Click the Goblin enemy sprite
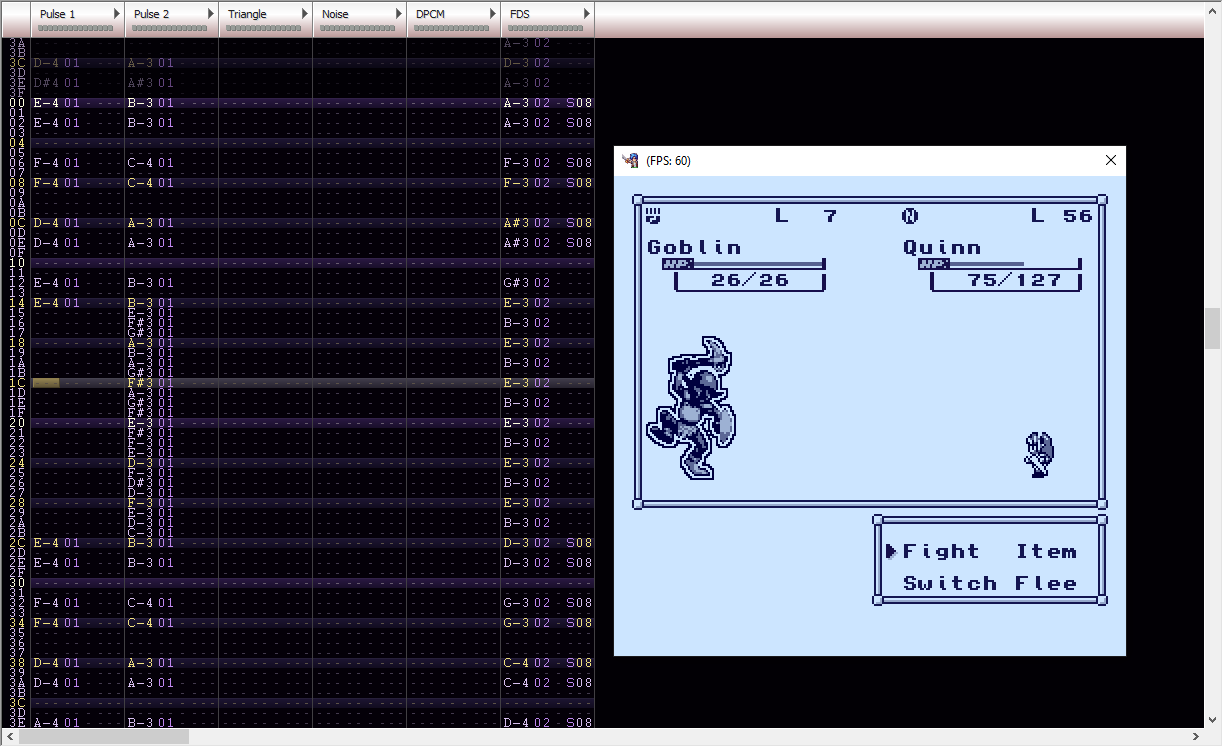This screenshot has height=747, width=1223. [x=692, y=407]
